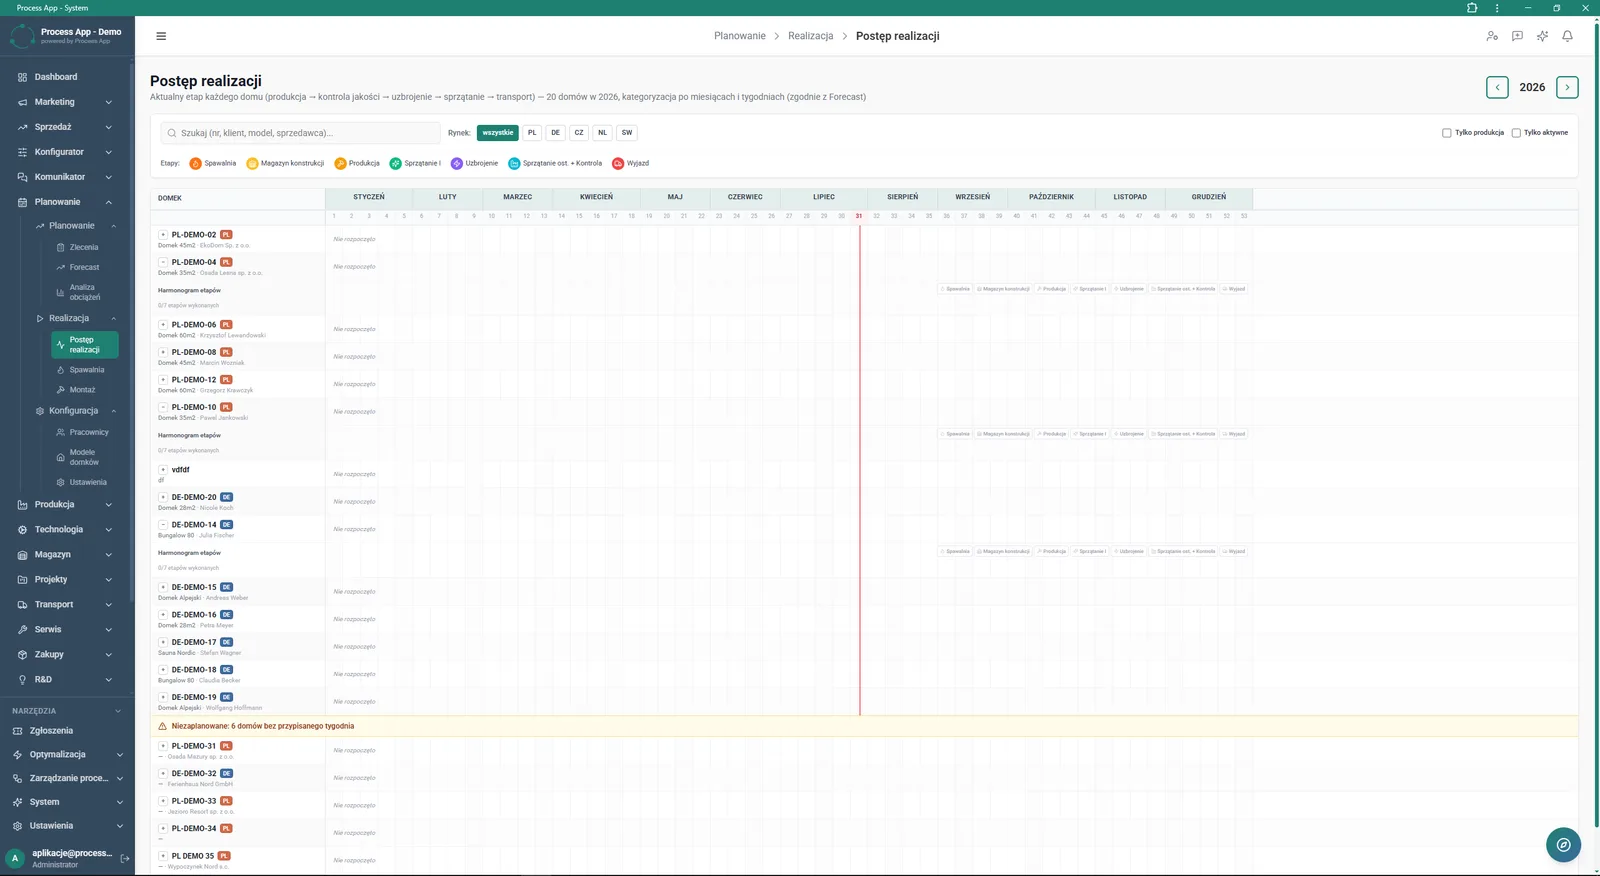Open the three-dot window menu
Image resolution: width=1600 pixels, height=876 pixels.
(1497, 8)
